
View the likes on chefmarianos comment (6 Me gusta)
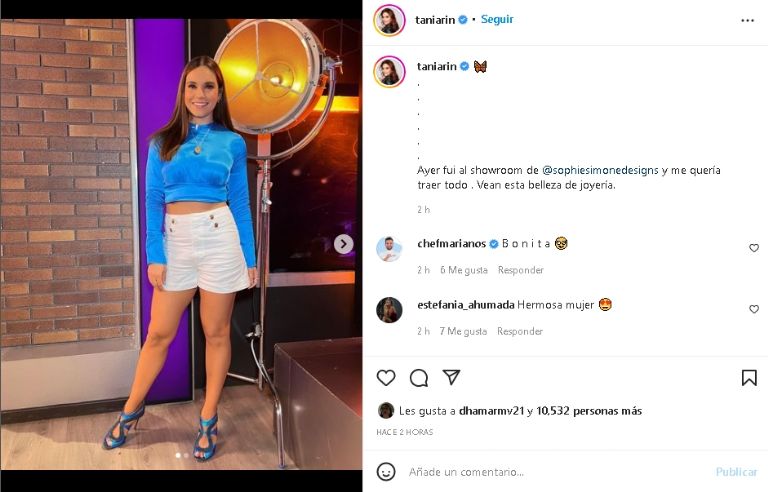[464, 270]
